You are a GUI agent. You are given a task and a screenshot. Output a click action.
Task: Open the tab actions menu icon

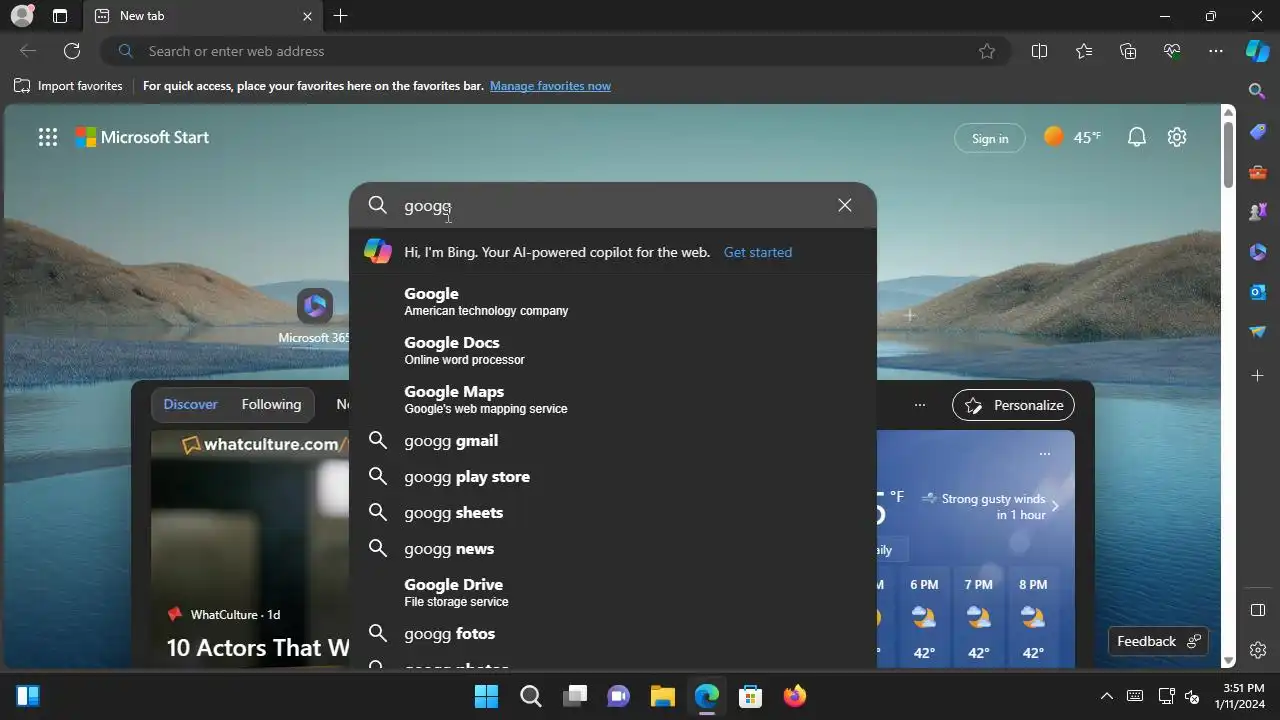[60, 16]
